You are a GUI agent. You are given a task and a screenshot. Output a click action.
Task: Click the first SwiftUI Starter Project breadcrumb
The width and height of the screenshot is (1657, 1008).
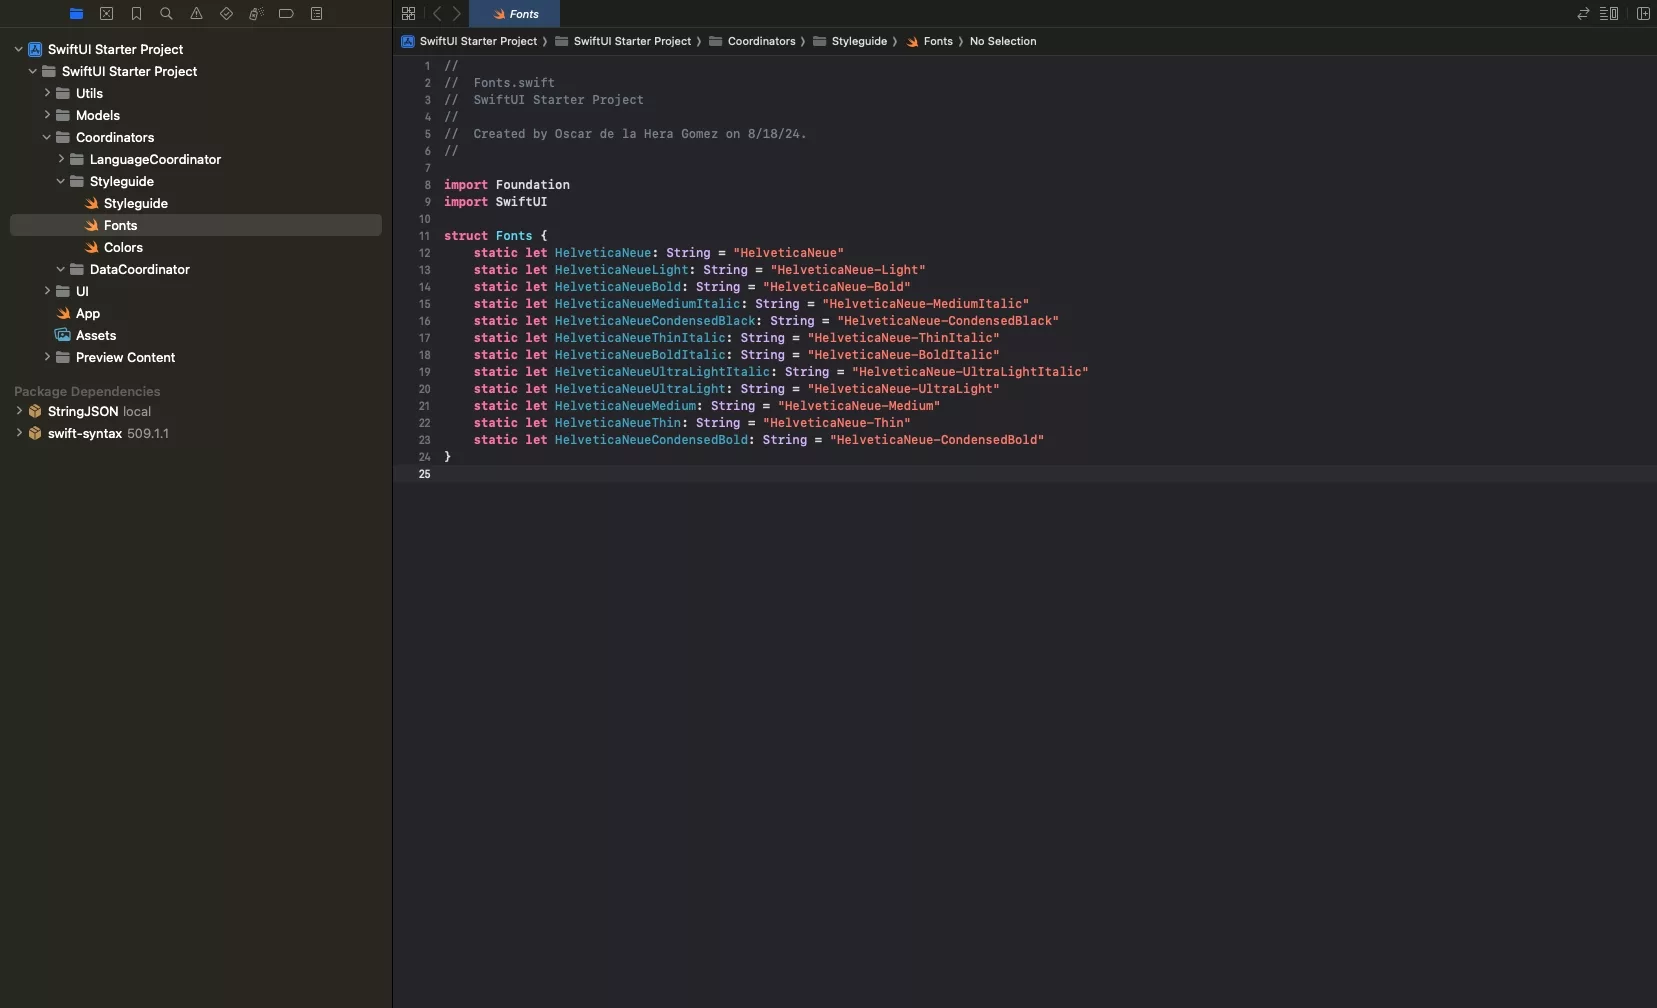[x=470, y=41]
